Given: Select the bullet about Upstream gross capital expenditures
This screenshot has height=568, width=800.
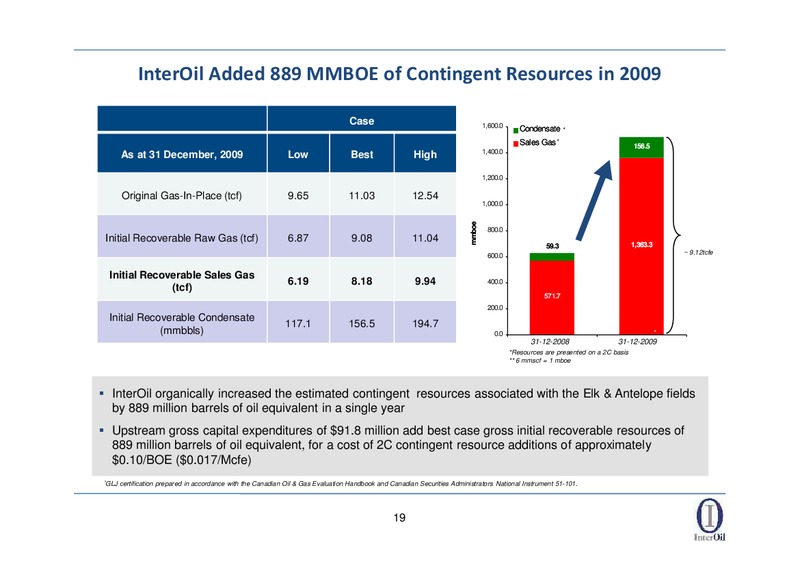Looking at the screenshot, I should click(398, 445).
